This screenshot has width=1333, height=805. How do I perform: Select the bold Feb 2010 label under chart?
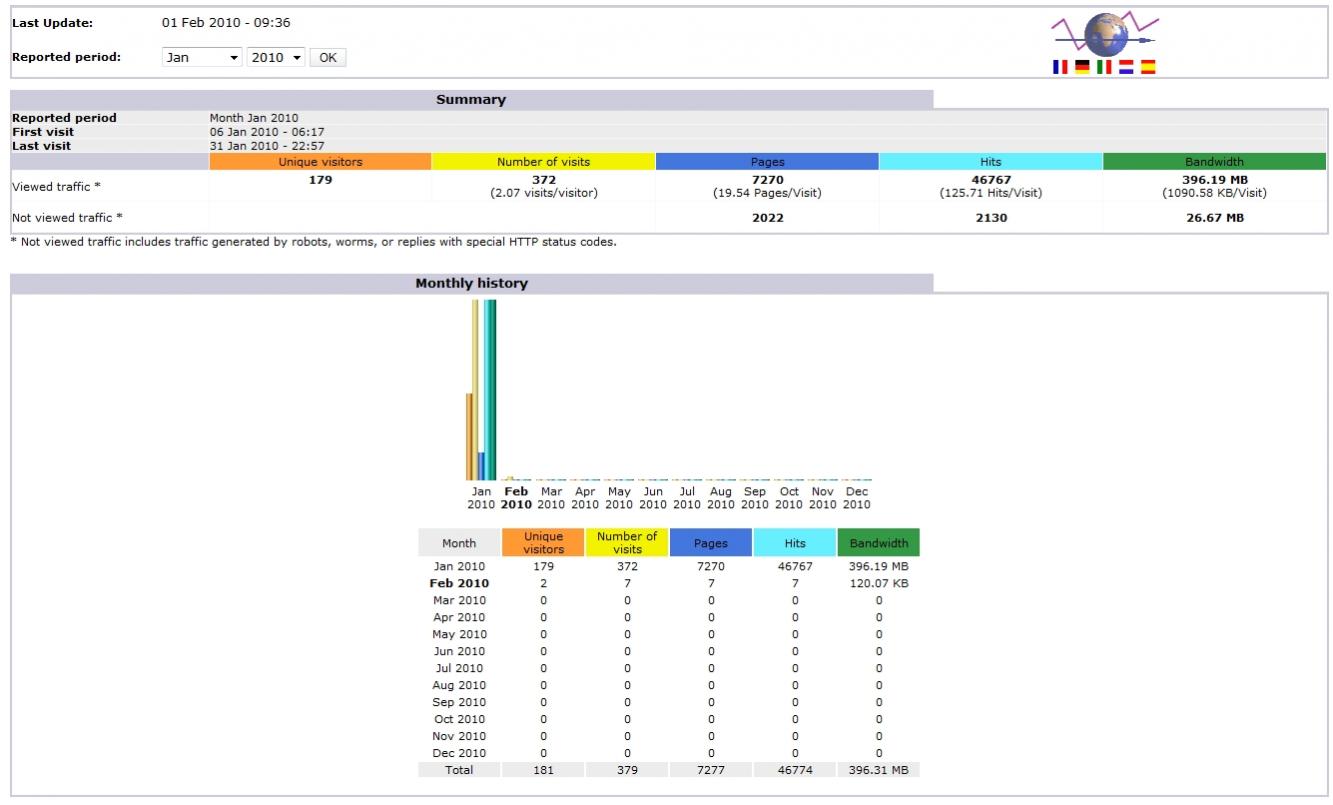click(x=516, y=498)
